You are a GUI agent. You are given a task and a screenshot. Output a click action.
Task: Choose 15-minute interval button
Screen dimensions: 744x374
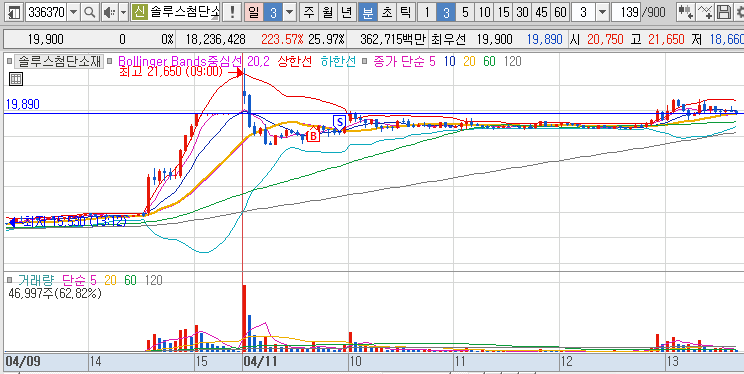pos(503,12)
